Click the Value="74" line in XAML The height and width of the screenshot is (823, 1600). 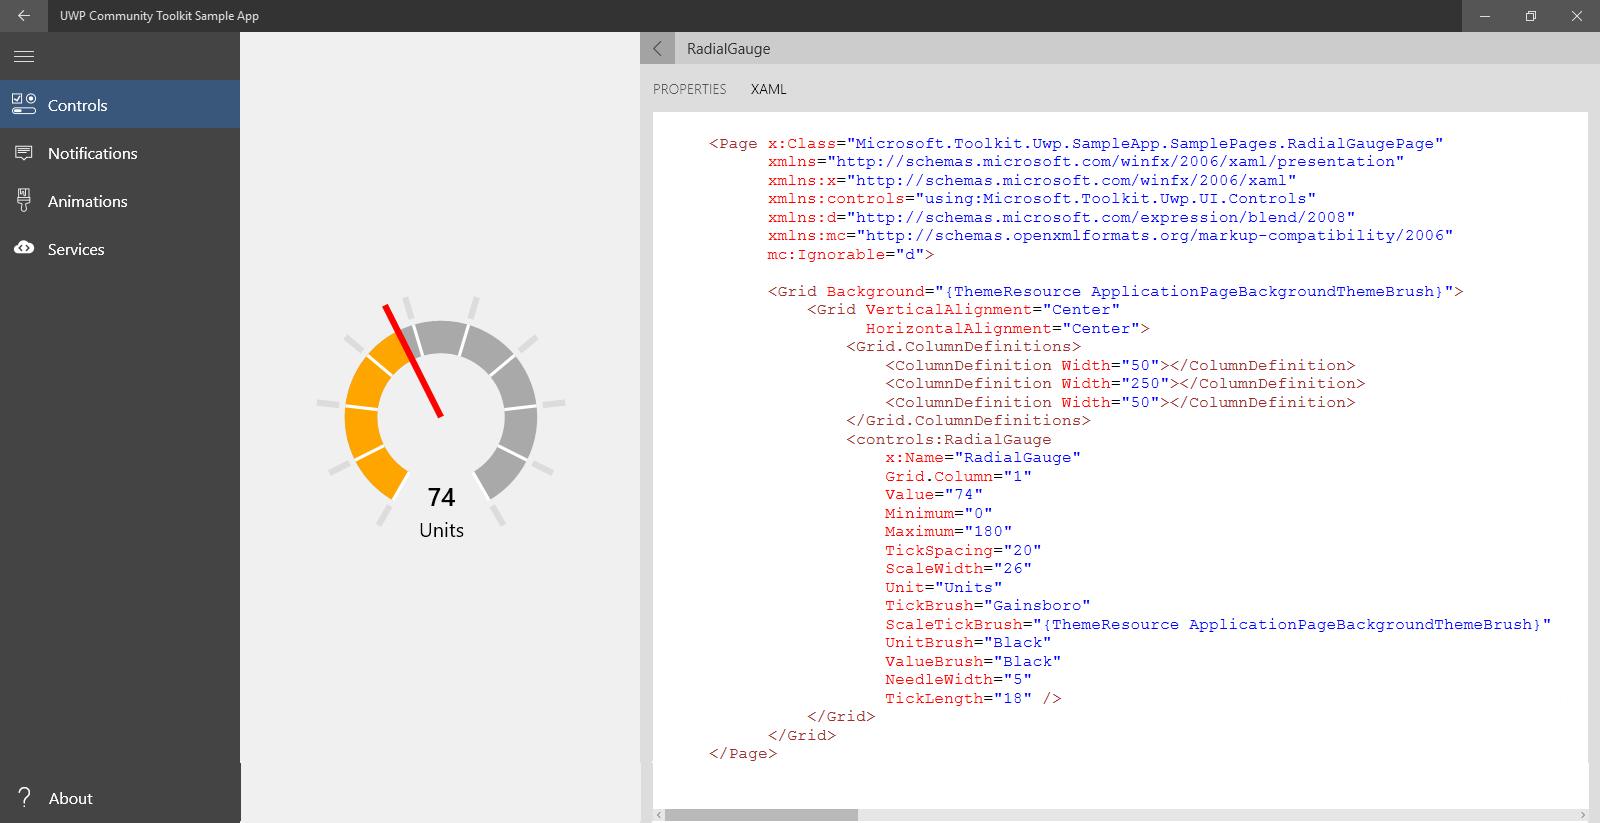point(934,494)
